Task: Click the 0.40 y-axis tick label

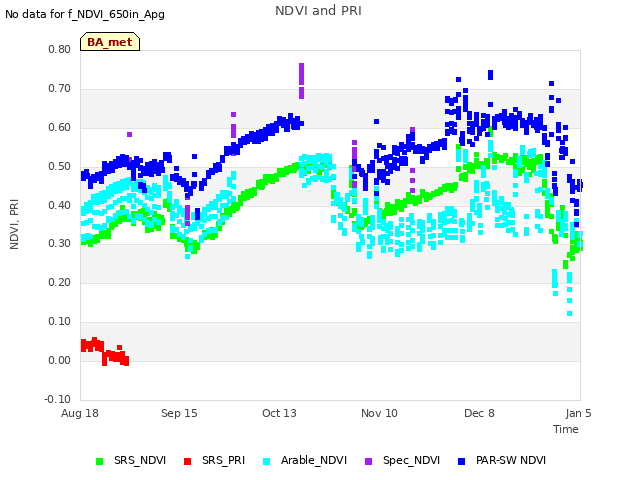Action: pyautogui.click(x=60, y=205)
